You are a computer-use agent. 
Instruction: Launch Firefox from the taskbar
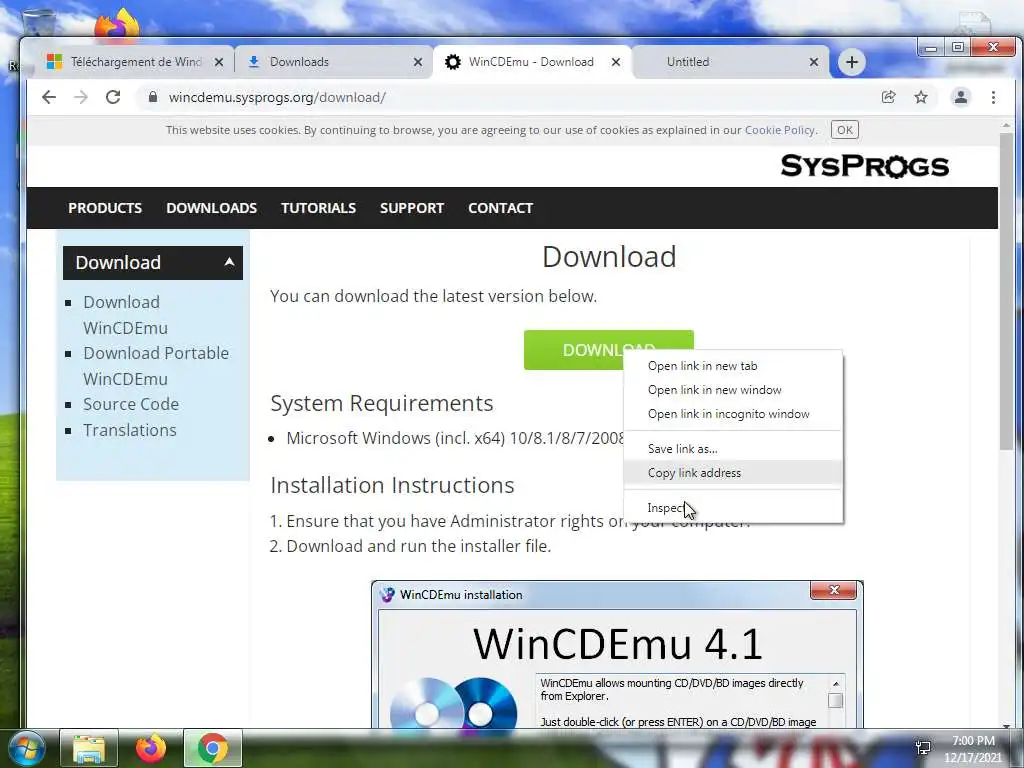point(151,748)
